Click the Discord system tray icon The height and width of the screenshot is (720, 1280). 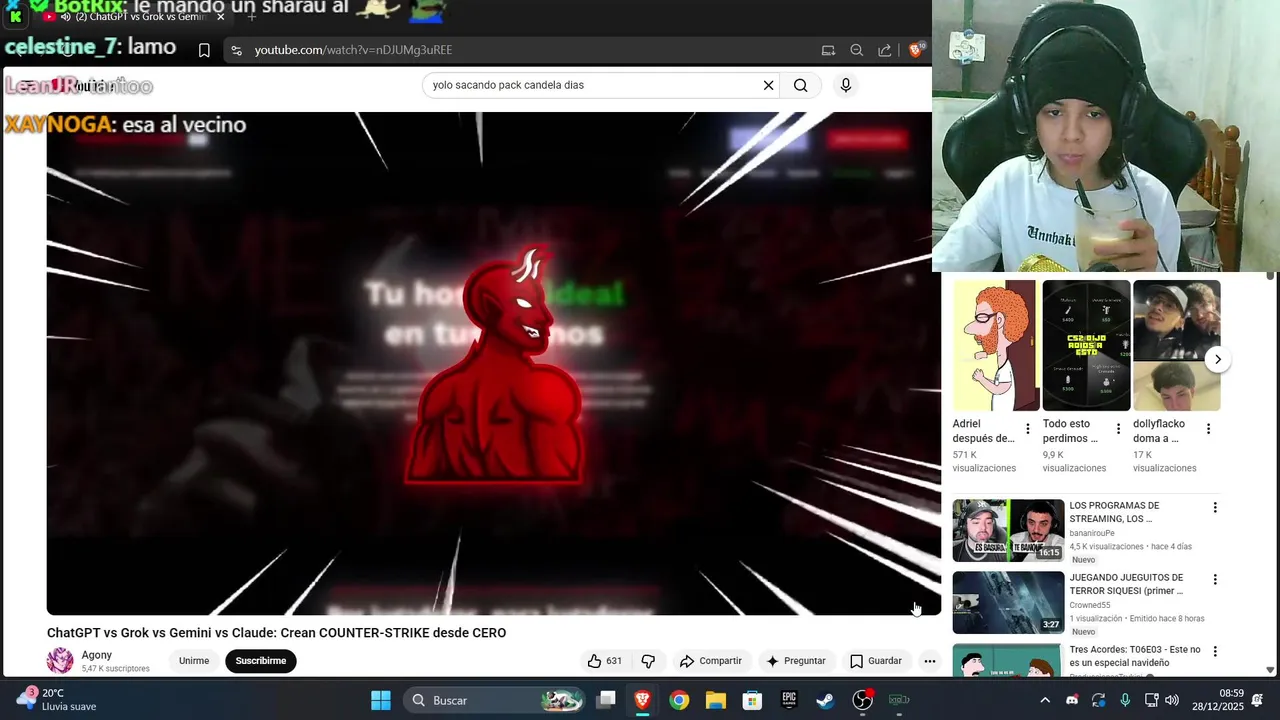pos(1072,700)
